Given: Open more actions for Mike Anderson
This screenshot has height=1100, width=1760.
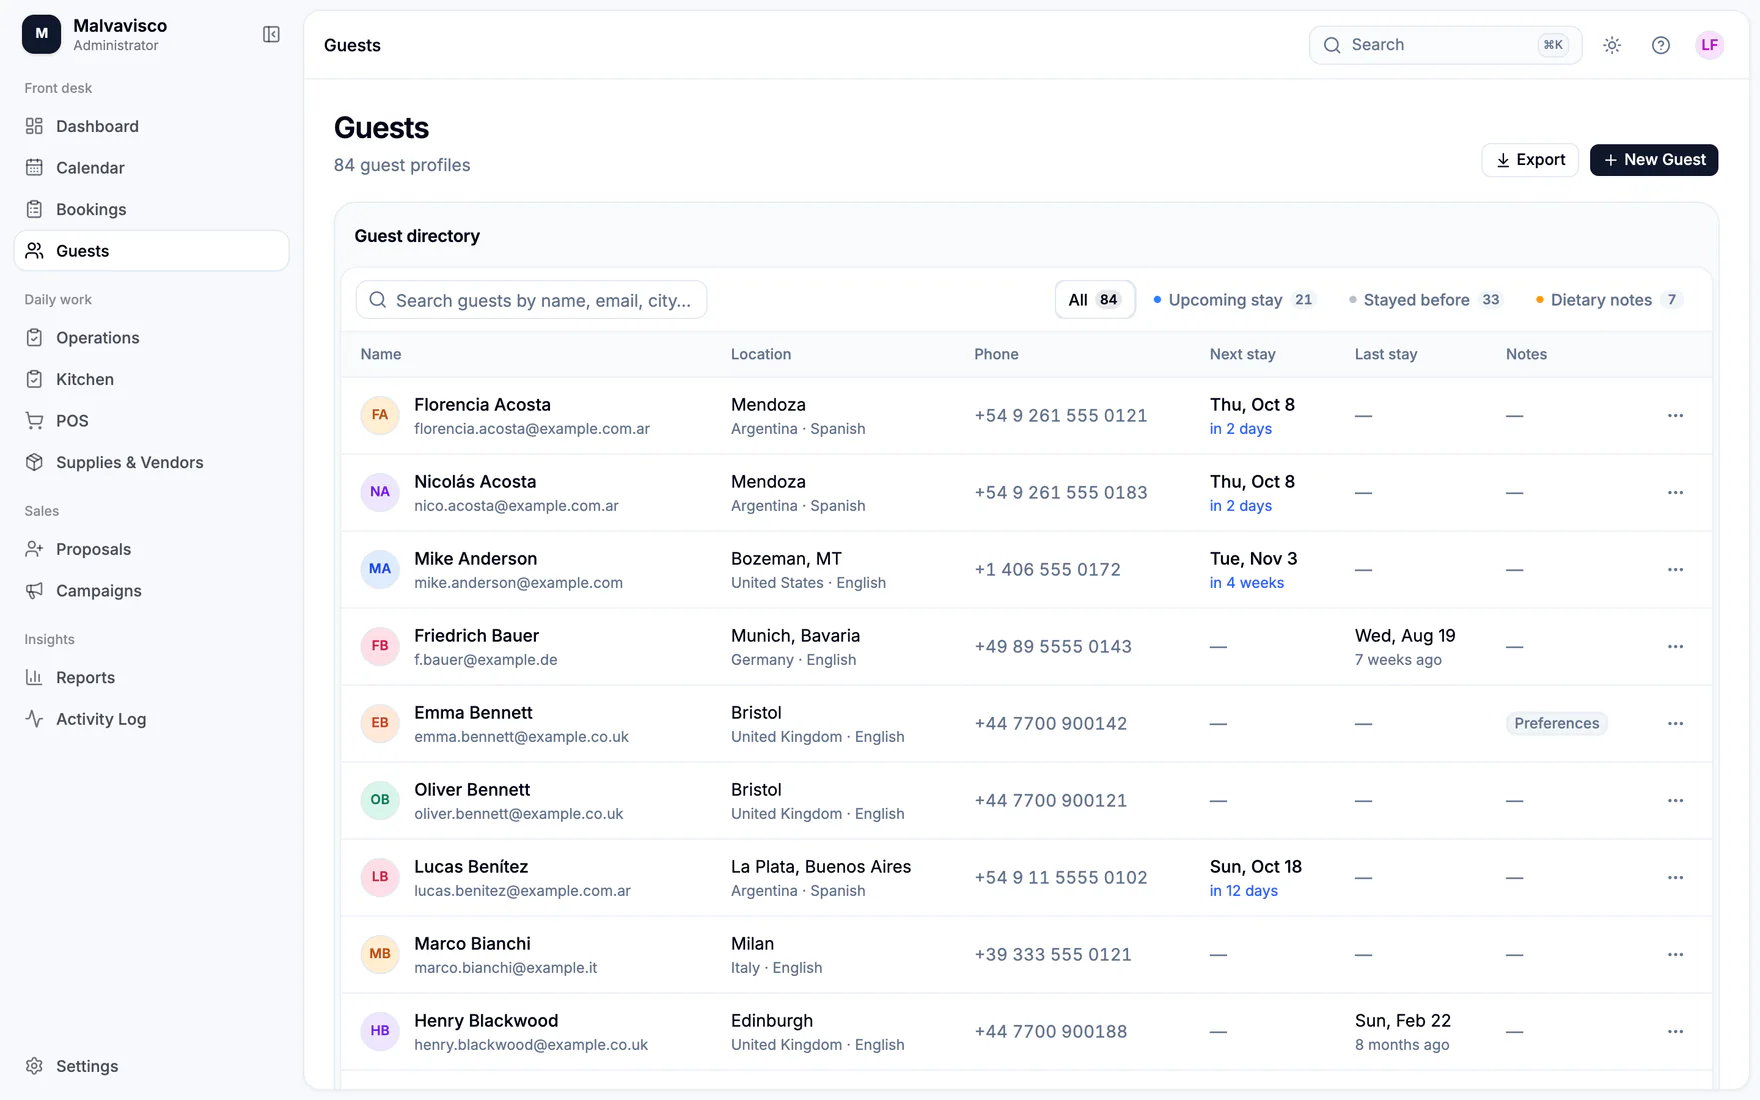Looking at the screenshot, I should tap(1676, 570).
